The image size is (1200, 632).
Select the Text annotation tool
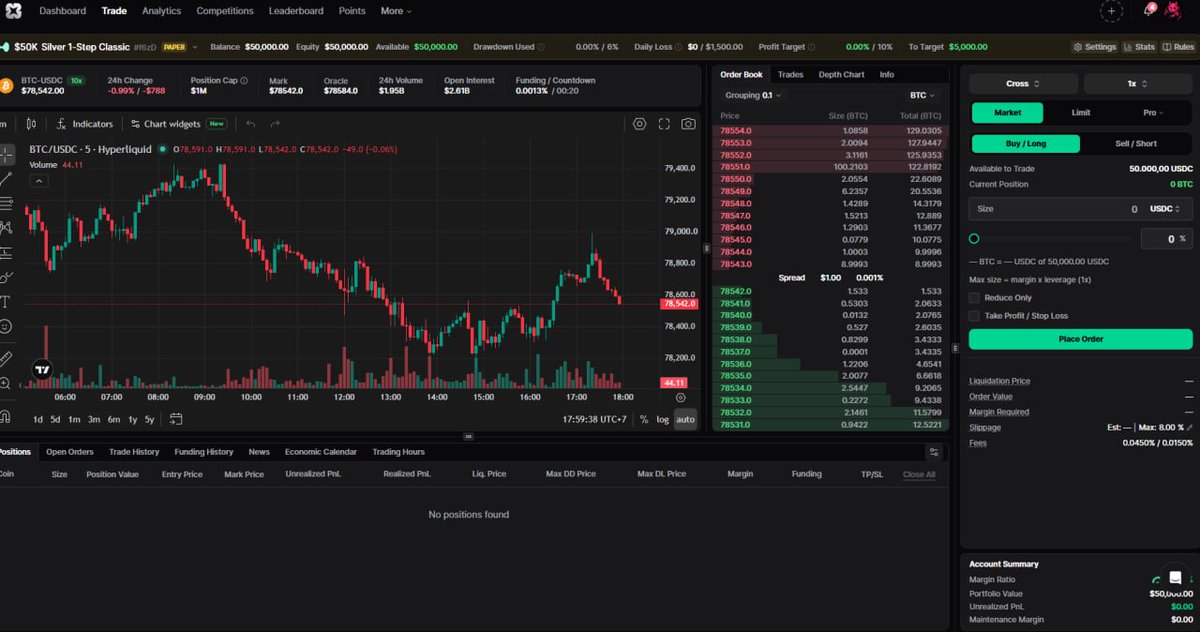[x=6, y=301]
